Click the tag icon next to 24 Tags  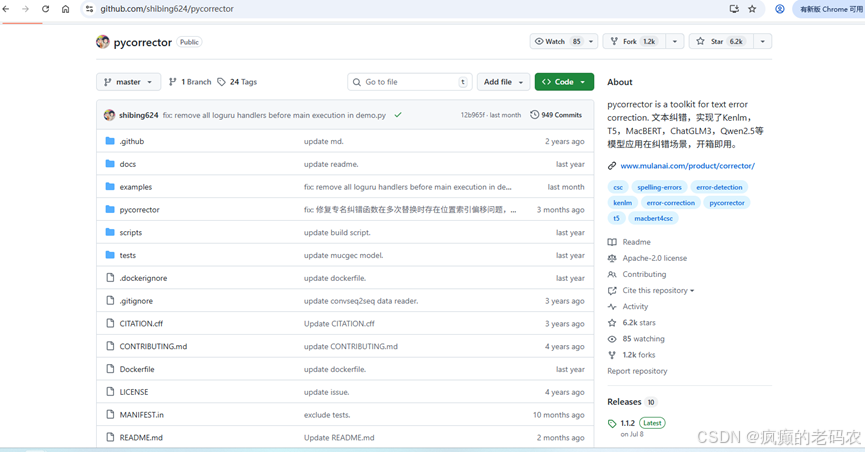(x=221, y=82)
